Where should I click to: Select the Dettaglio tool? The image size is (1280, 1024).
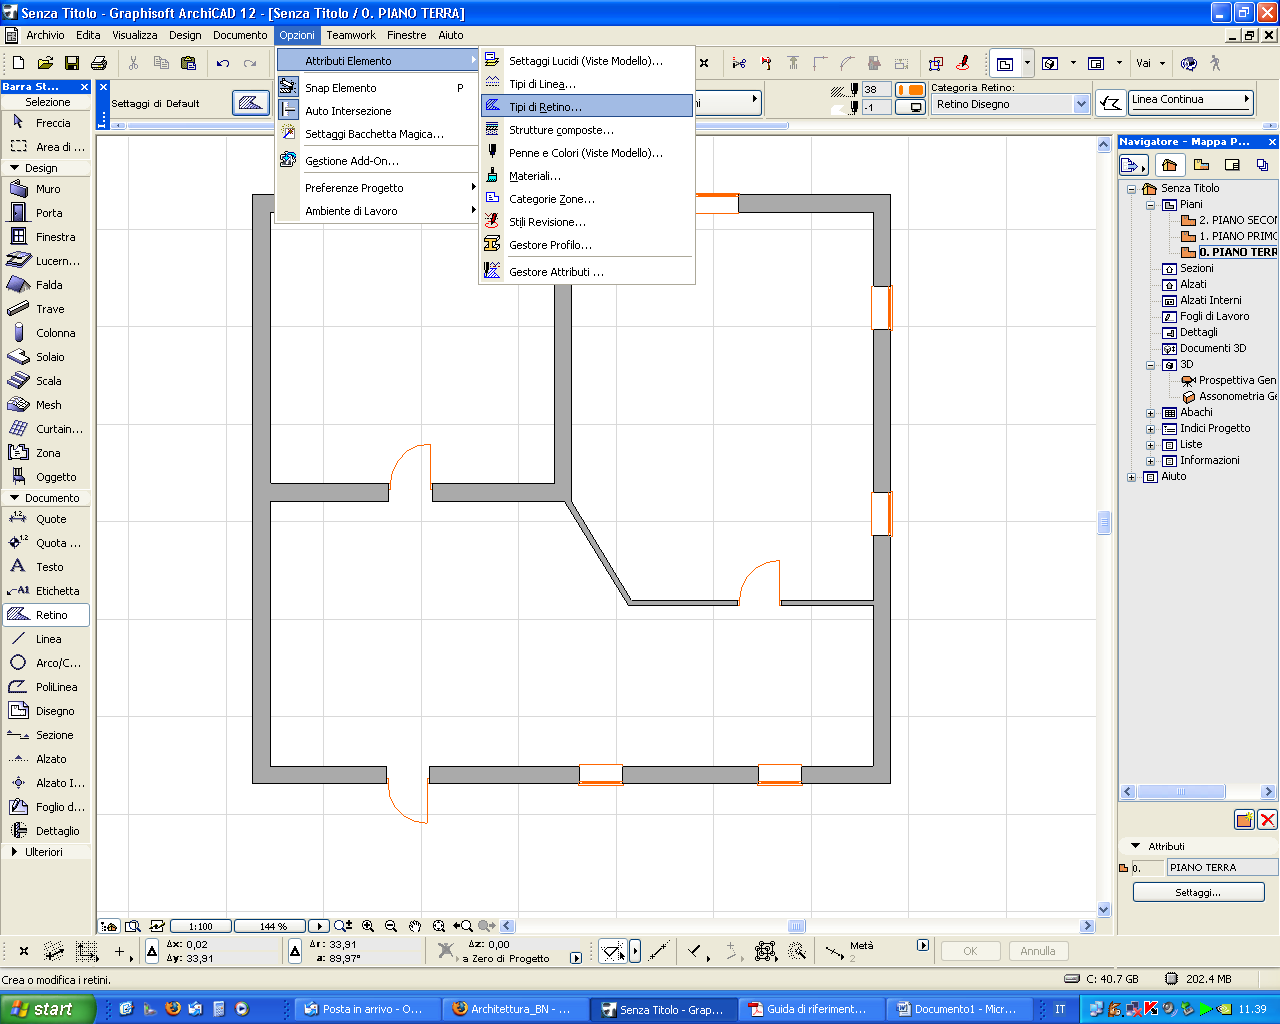(x=46, y=831)
